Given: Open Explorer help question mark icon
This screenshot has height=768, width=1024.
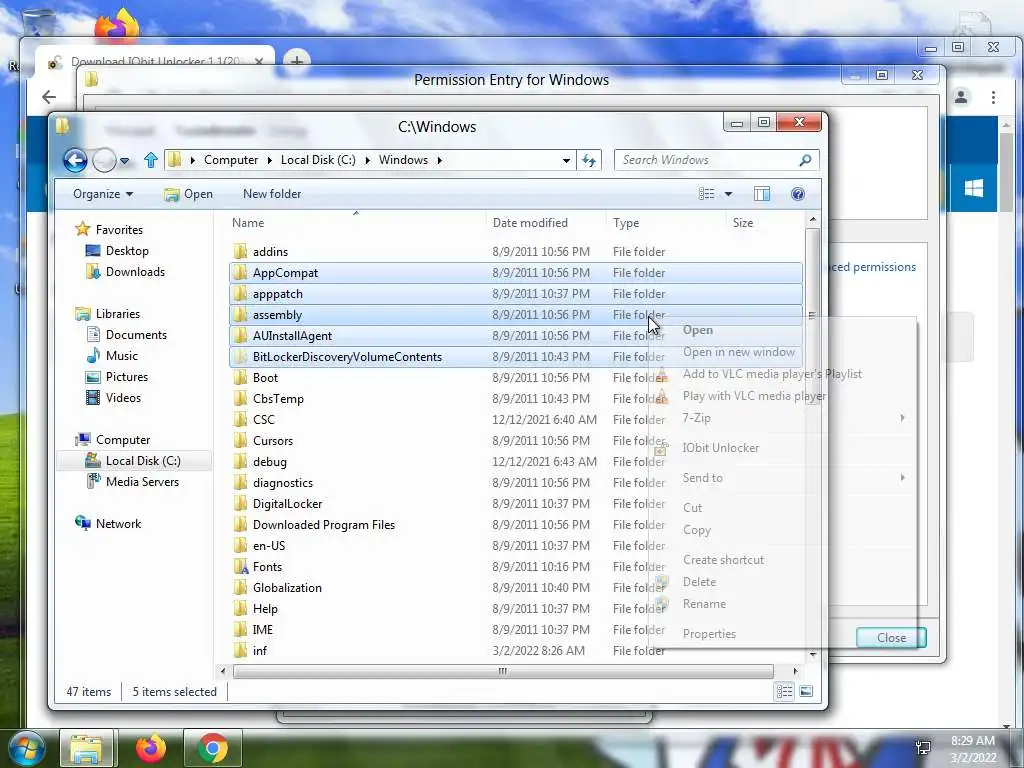Looking at the screenshot, I should [x=797, y=194].
